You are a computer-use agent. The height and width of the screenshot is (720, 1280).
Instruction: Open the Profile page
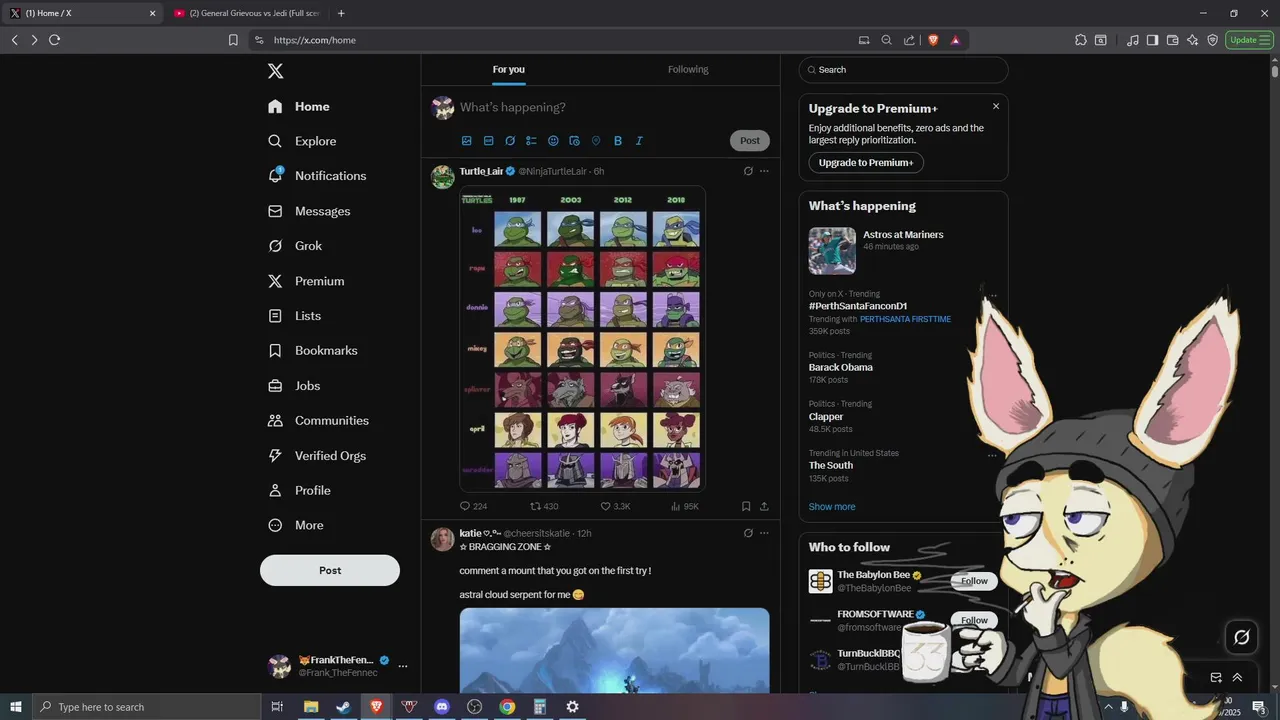[299, 491]
